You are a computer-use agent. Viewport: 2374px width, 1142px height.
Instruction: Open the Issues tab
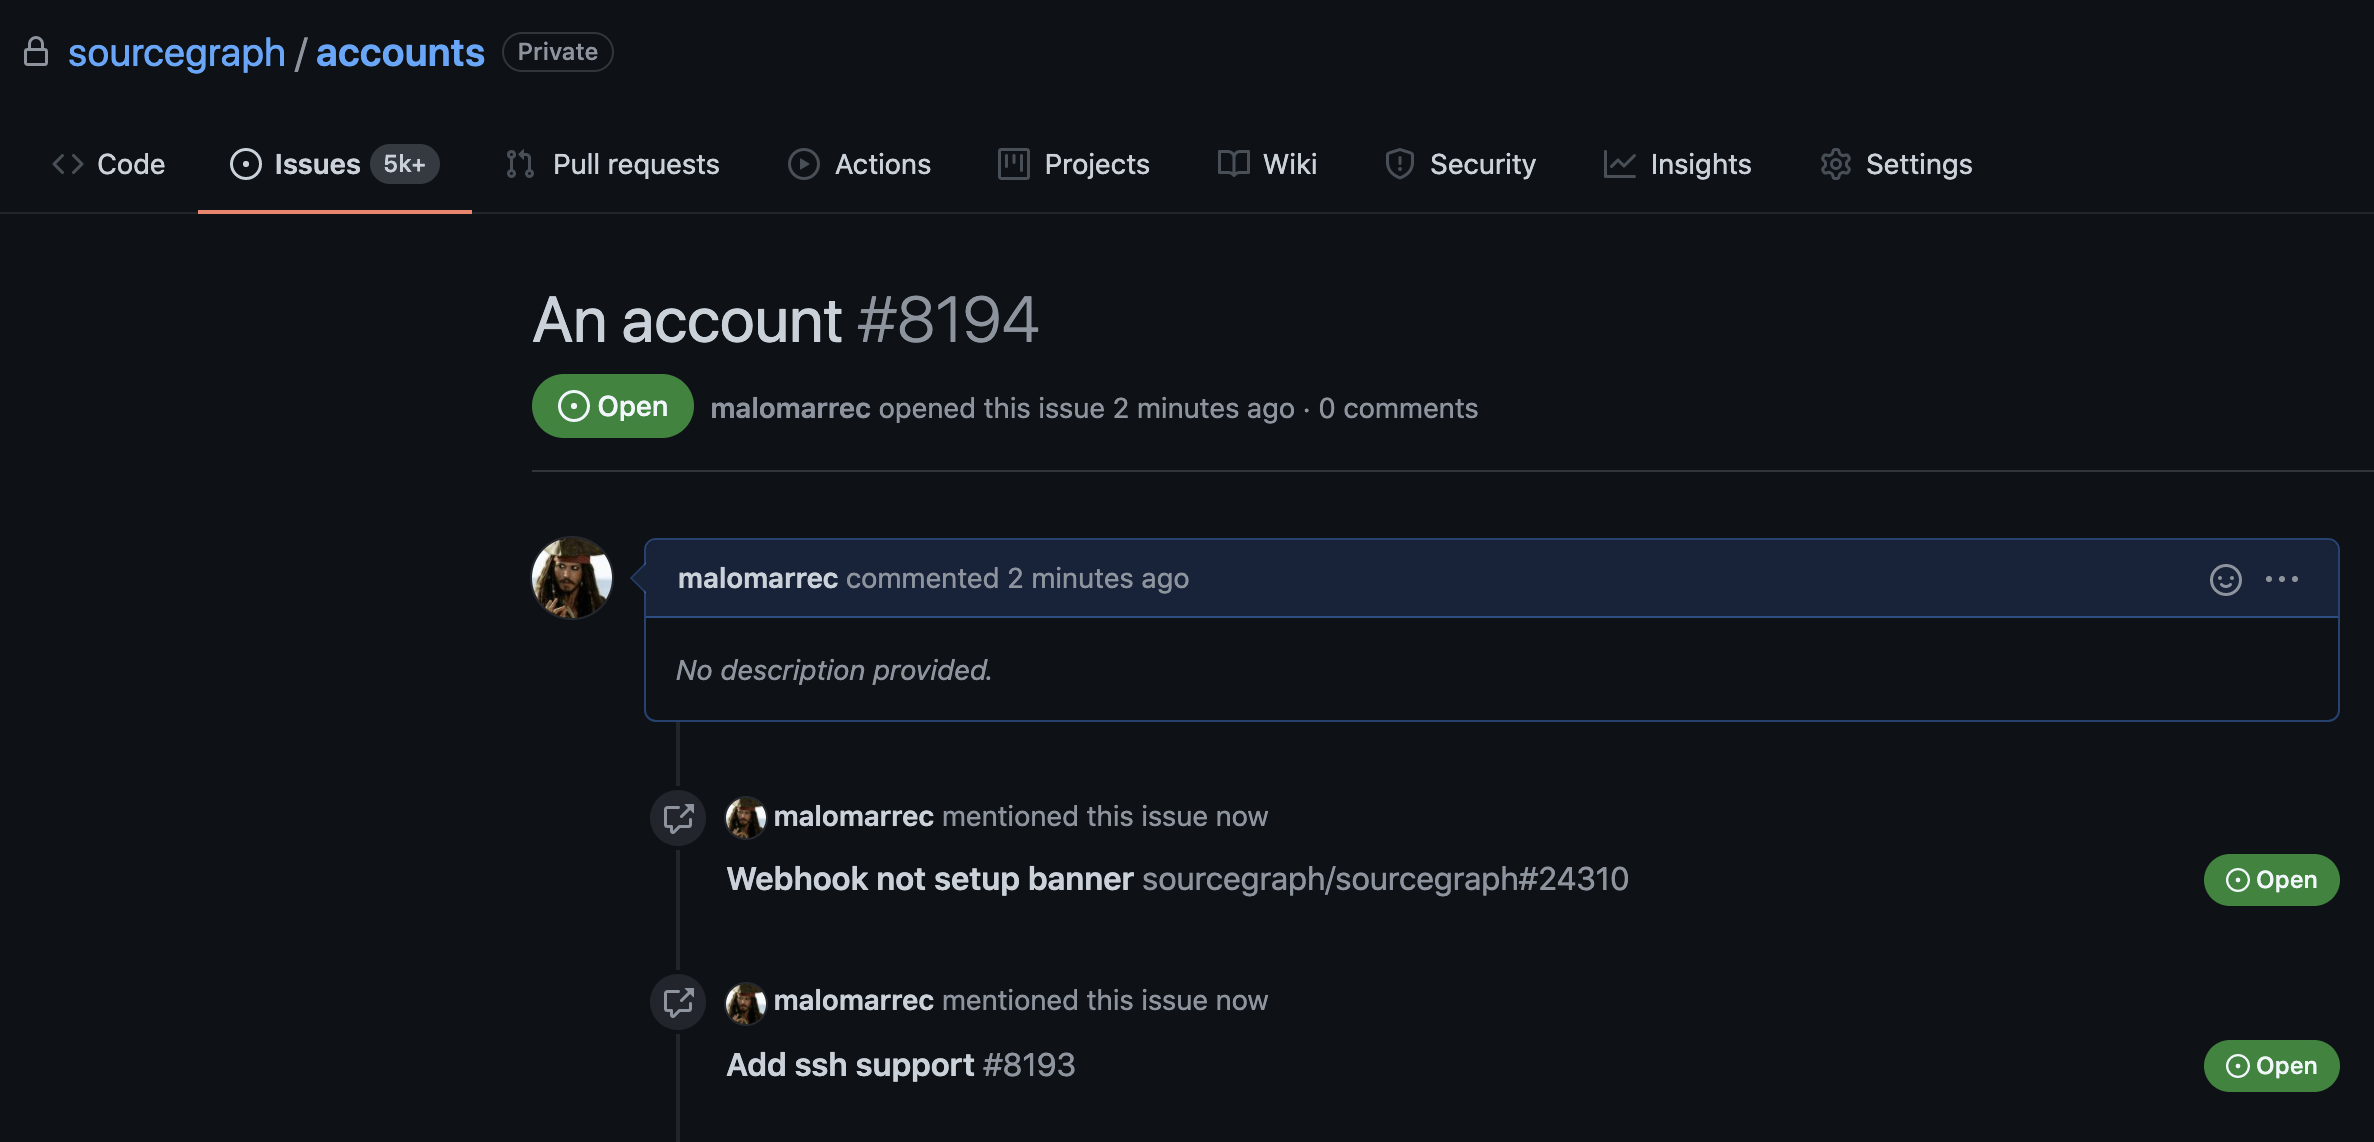334,164
